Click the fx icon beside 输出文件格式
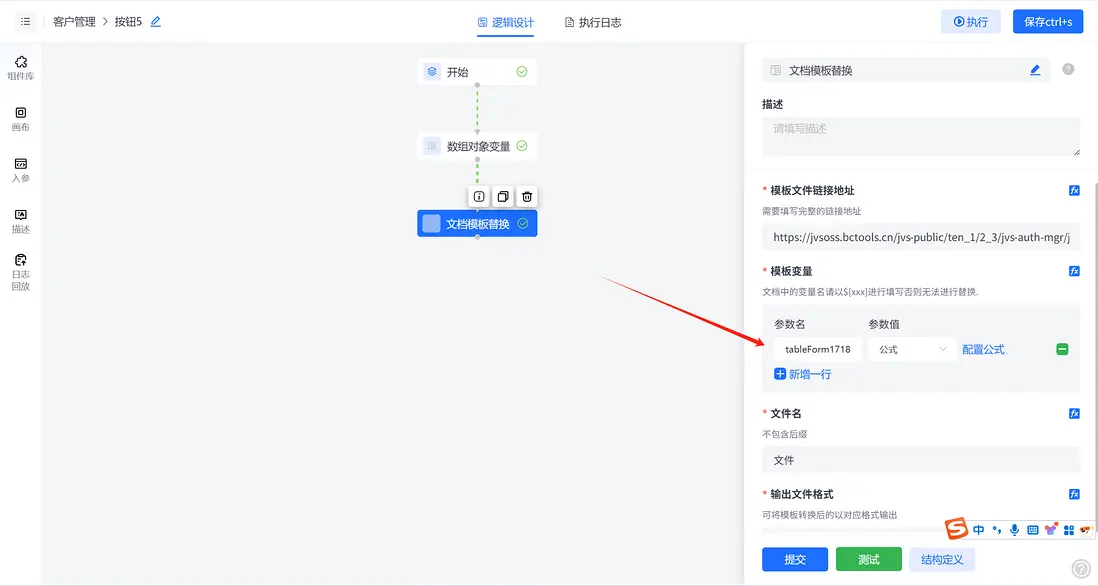 pyautogui.click(x=1074, y=493)
